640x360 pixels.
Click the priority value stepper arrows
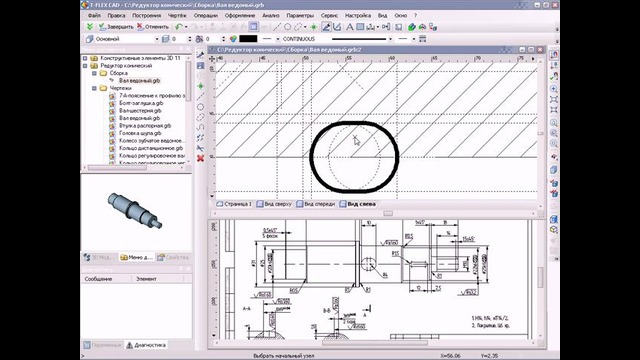coord(223,39)
